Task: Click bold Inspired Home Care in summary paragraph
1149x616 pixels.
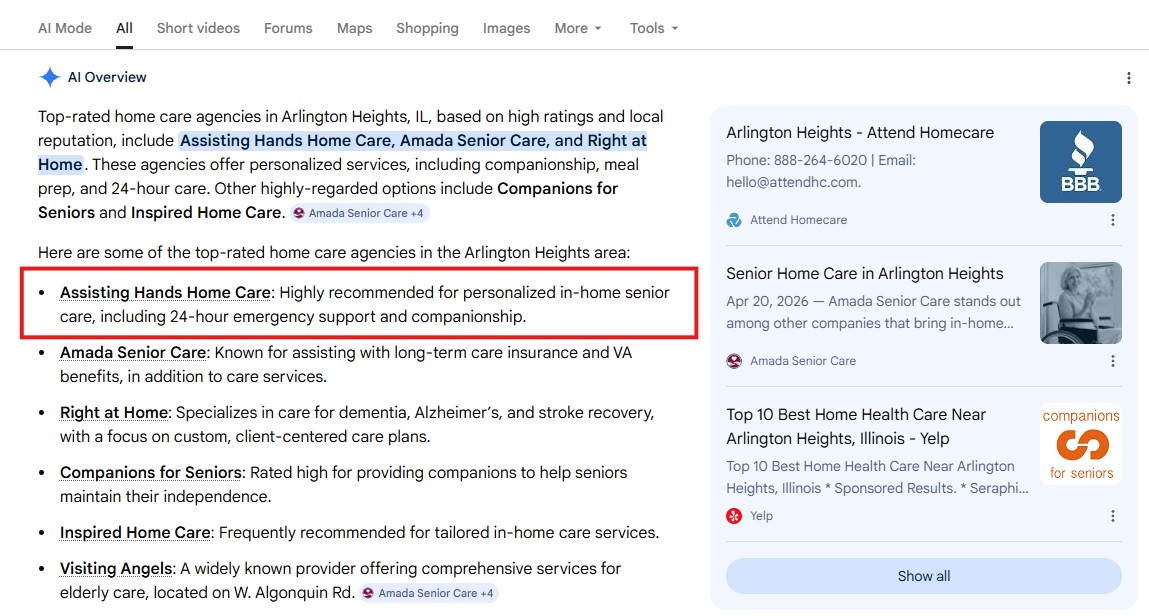Action: tap(206, 212)
